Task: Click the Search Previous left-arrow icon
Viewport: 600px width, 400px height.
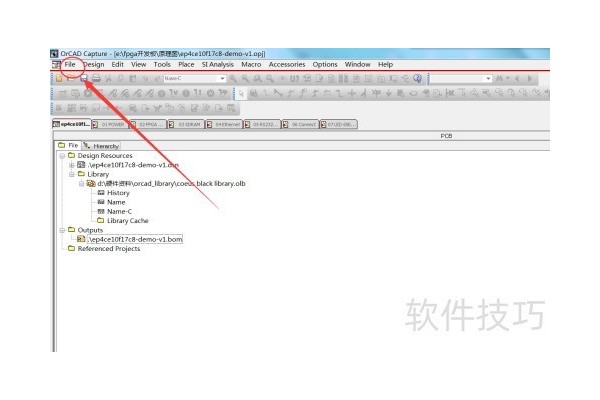Action: (x=517, y=78)
